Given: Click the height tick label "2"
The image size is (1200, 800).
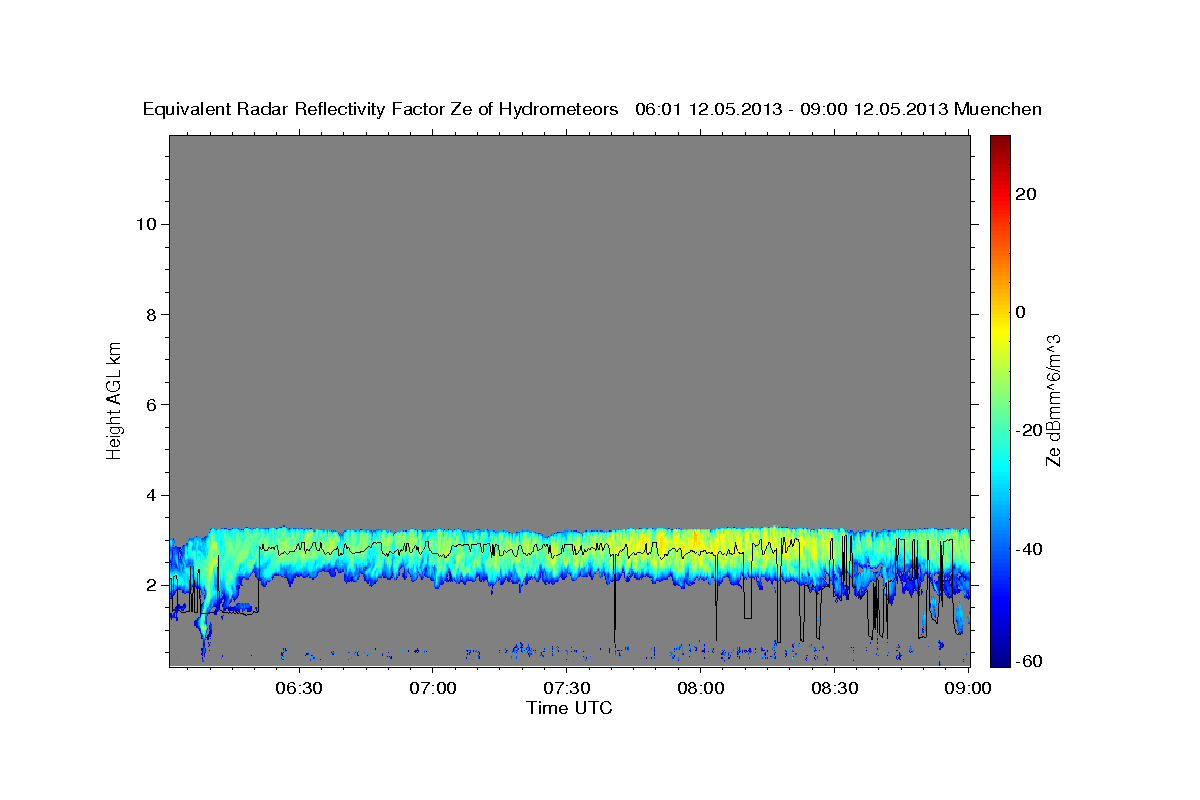Looking at the screenshot, I should pos(151,585).
